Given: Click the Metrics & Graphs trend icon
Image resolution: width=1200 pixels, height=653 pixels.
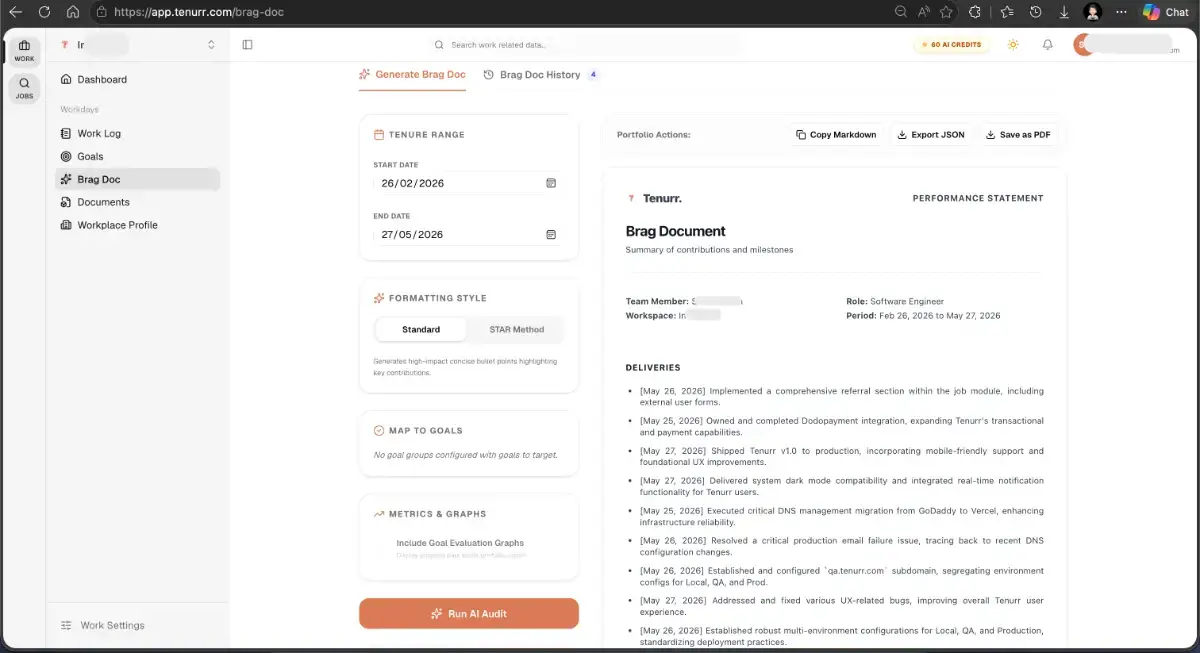Looking at the screenshot, I should coord(379,514).
